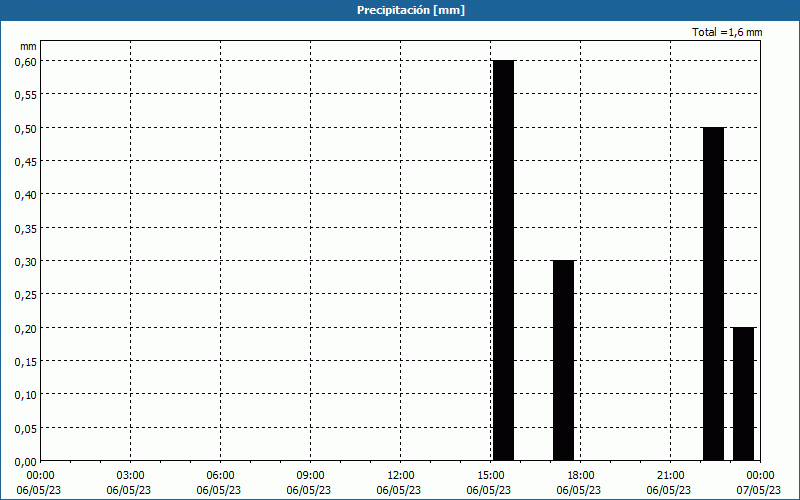This screenshot has width=800, height=500.
Task: Click the 21:00 time axis label
Action: coord(670,476)
